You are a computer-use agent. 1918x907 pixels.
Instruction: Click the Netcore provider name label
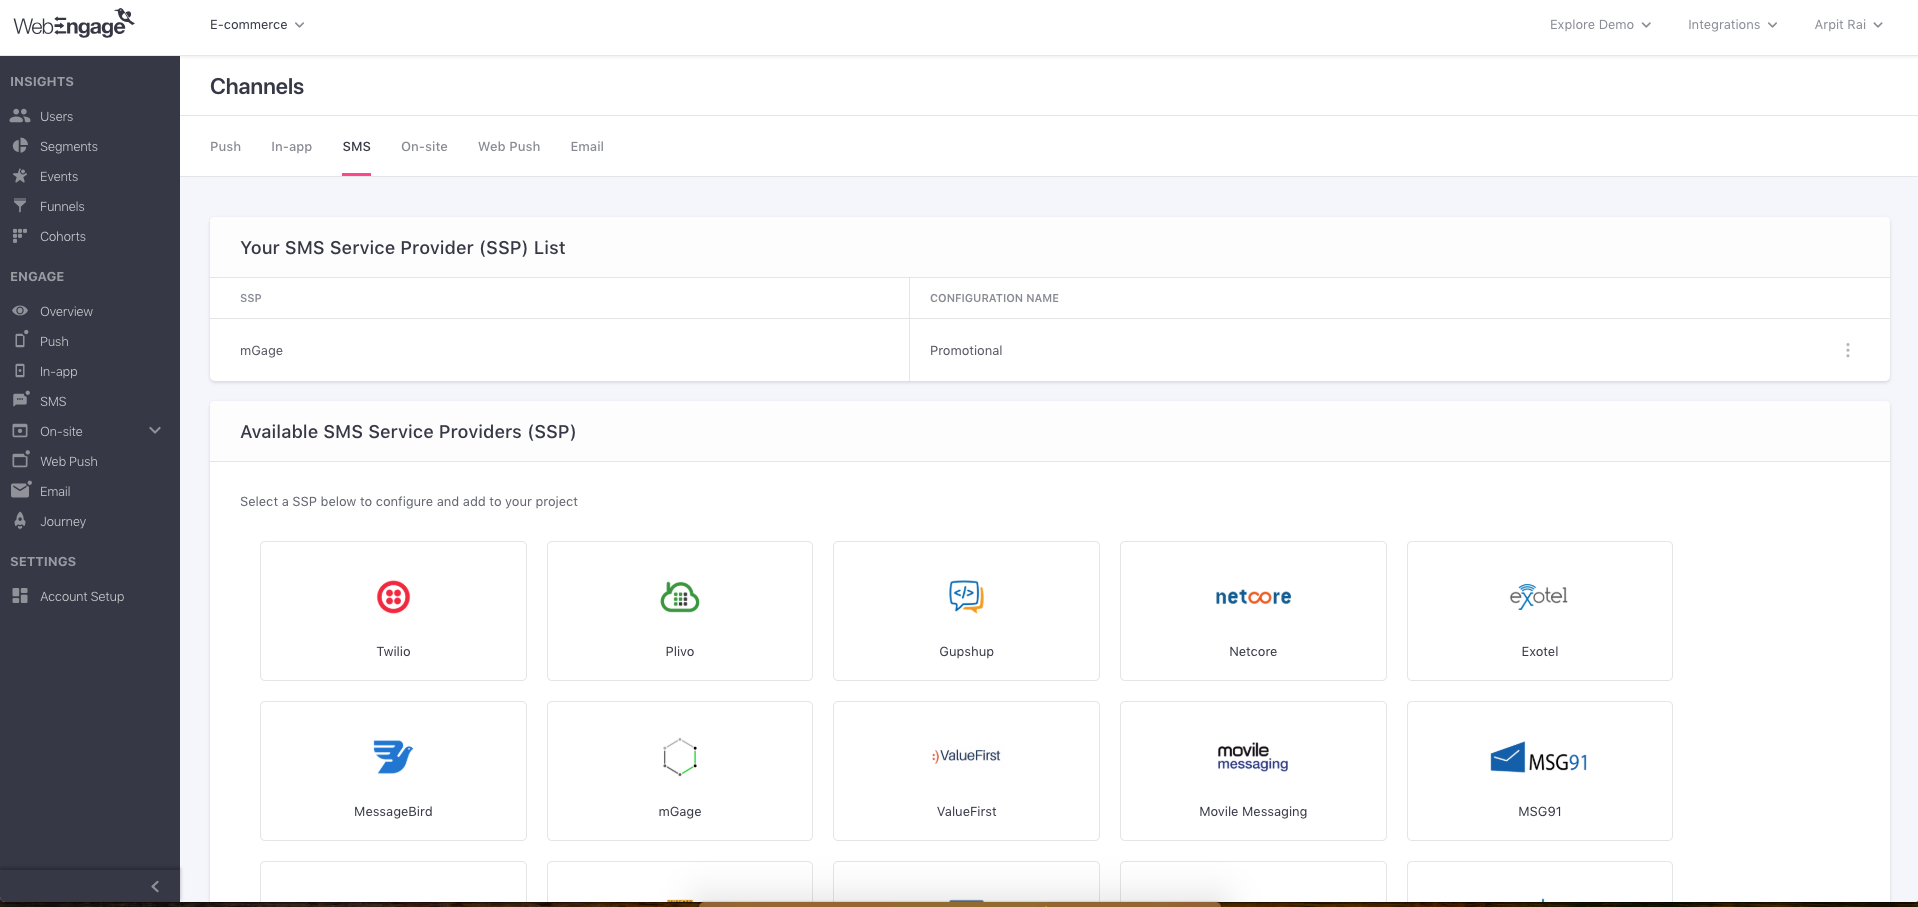[x=1253, y=652]
